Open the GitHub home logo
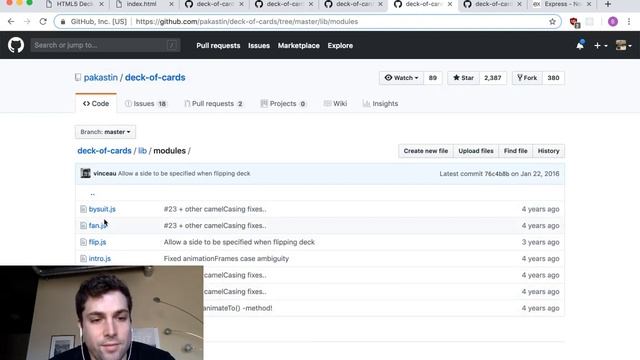640x360 pixels. point(16,45)
